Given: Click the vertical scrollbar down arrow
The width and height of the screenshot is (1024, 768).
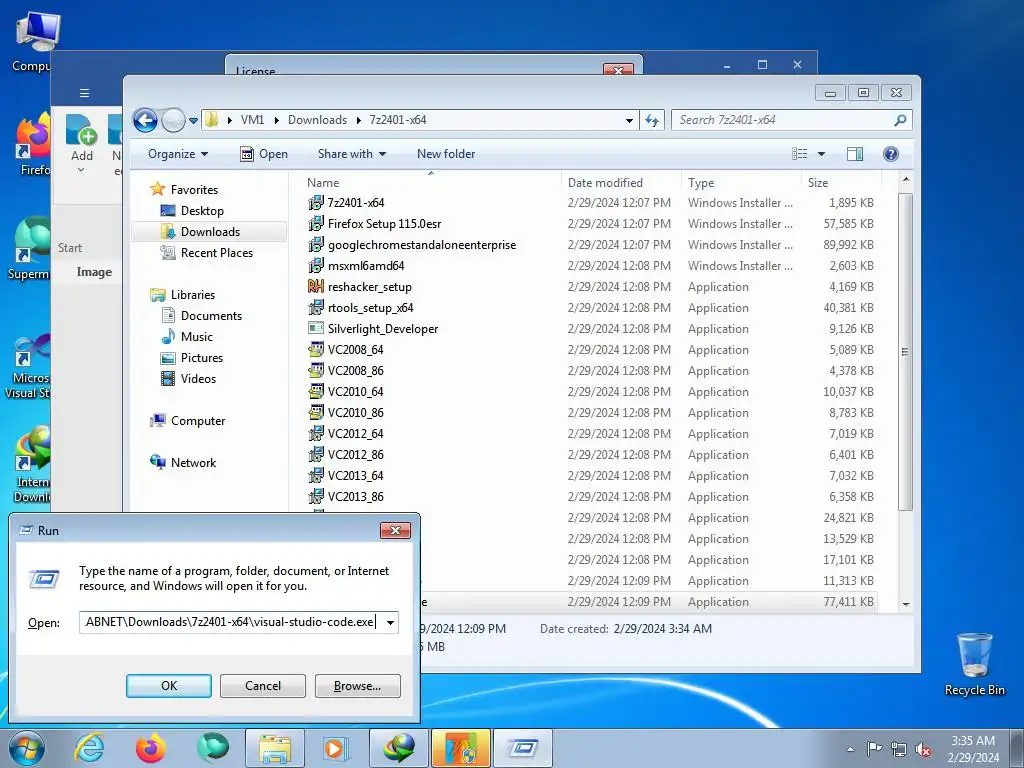Looking at the screenshot, I should pos(906,605).
